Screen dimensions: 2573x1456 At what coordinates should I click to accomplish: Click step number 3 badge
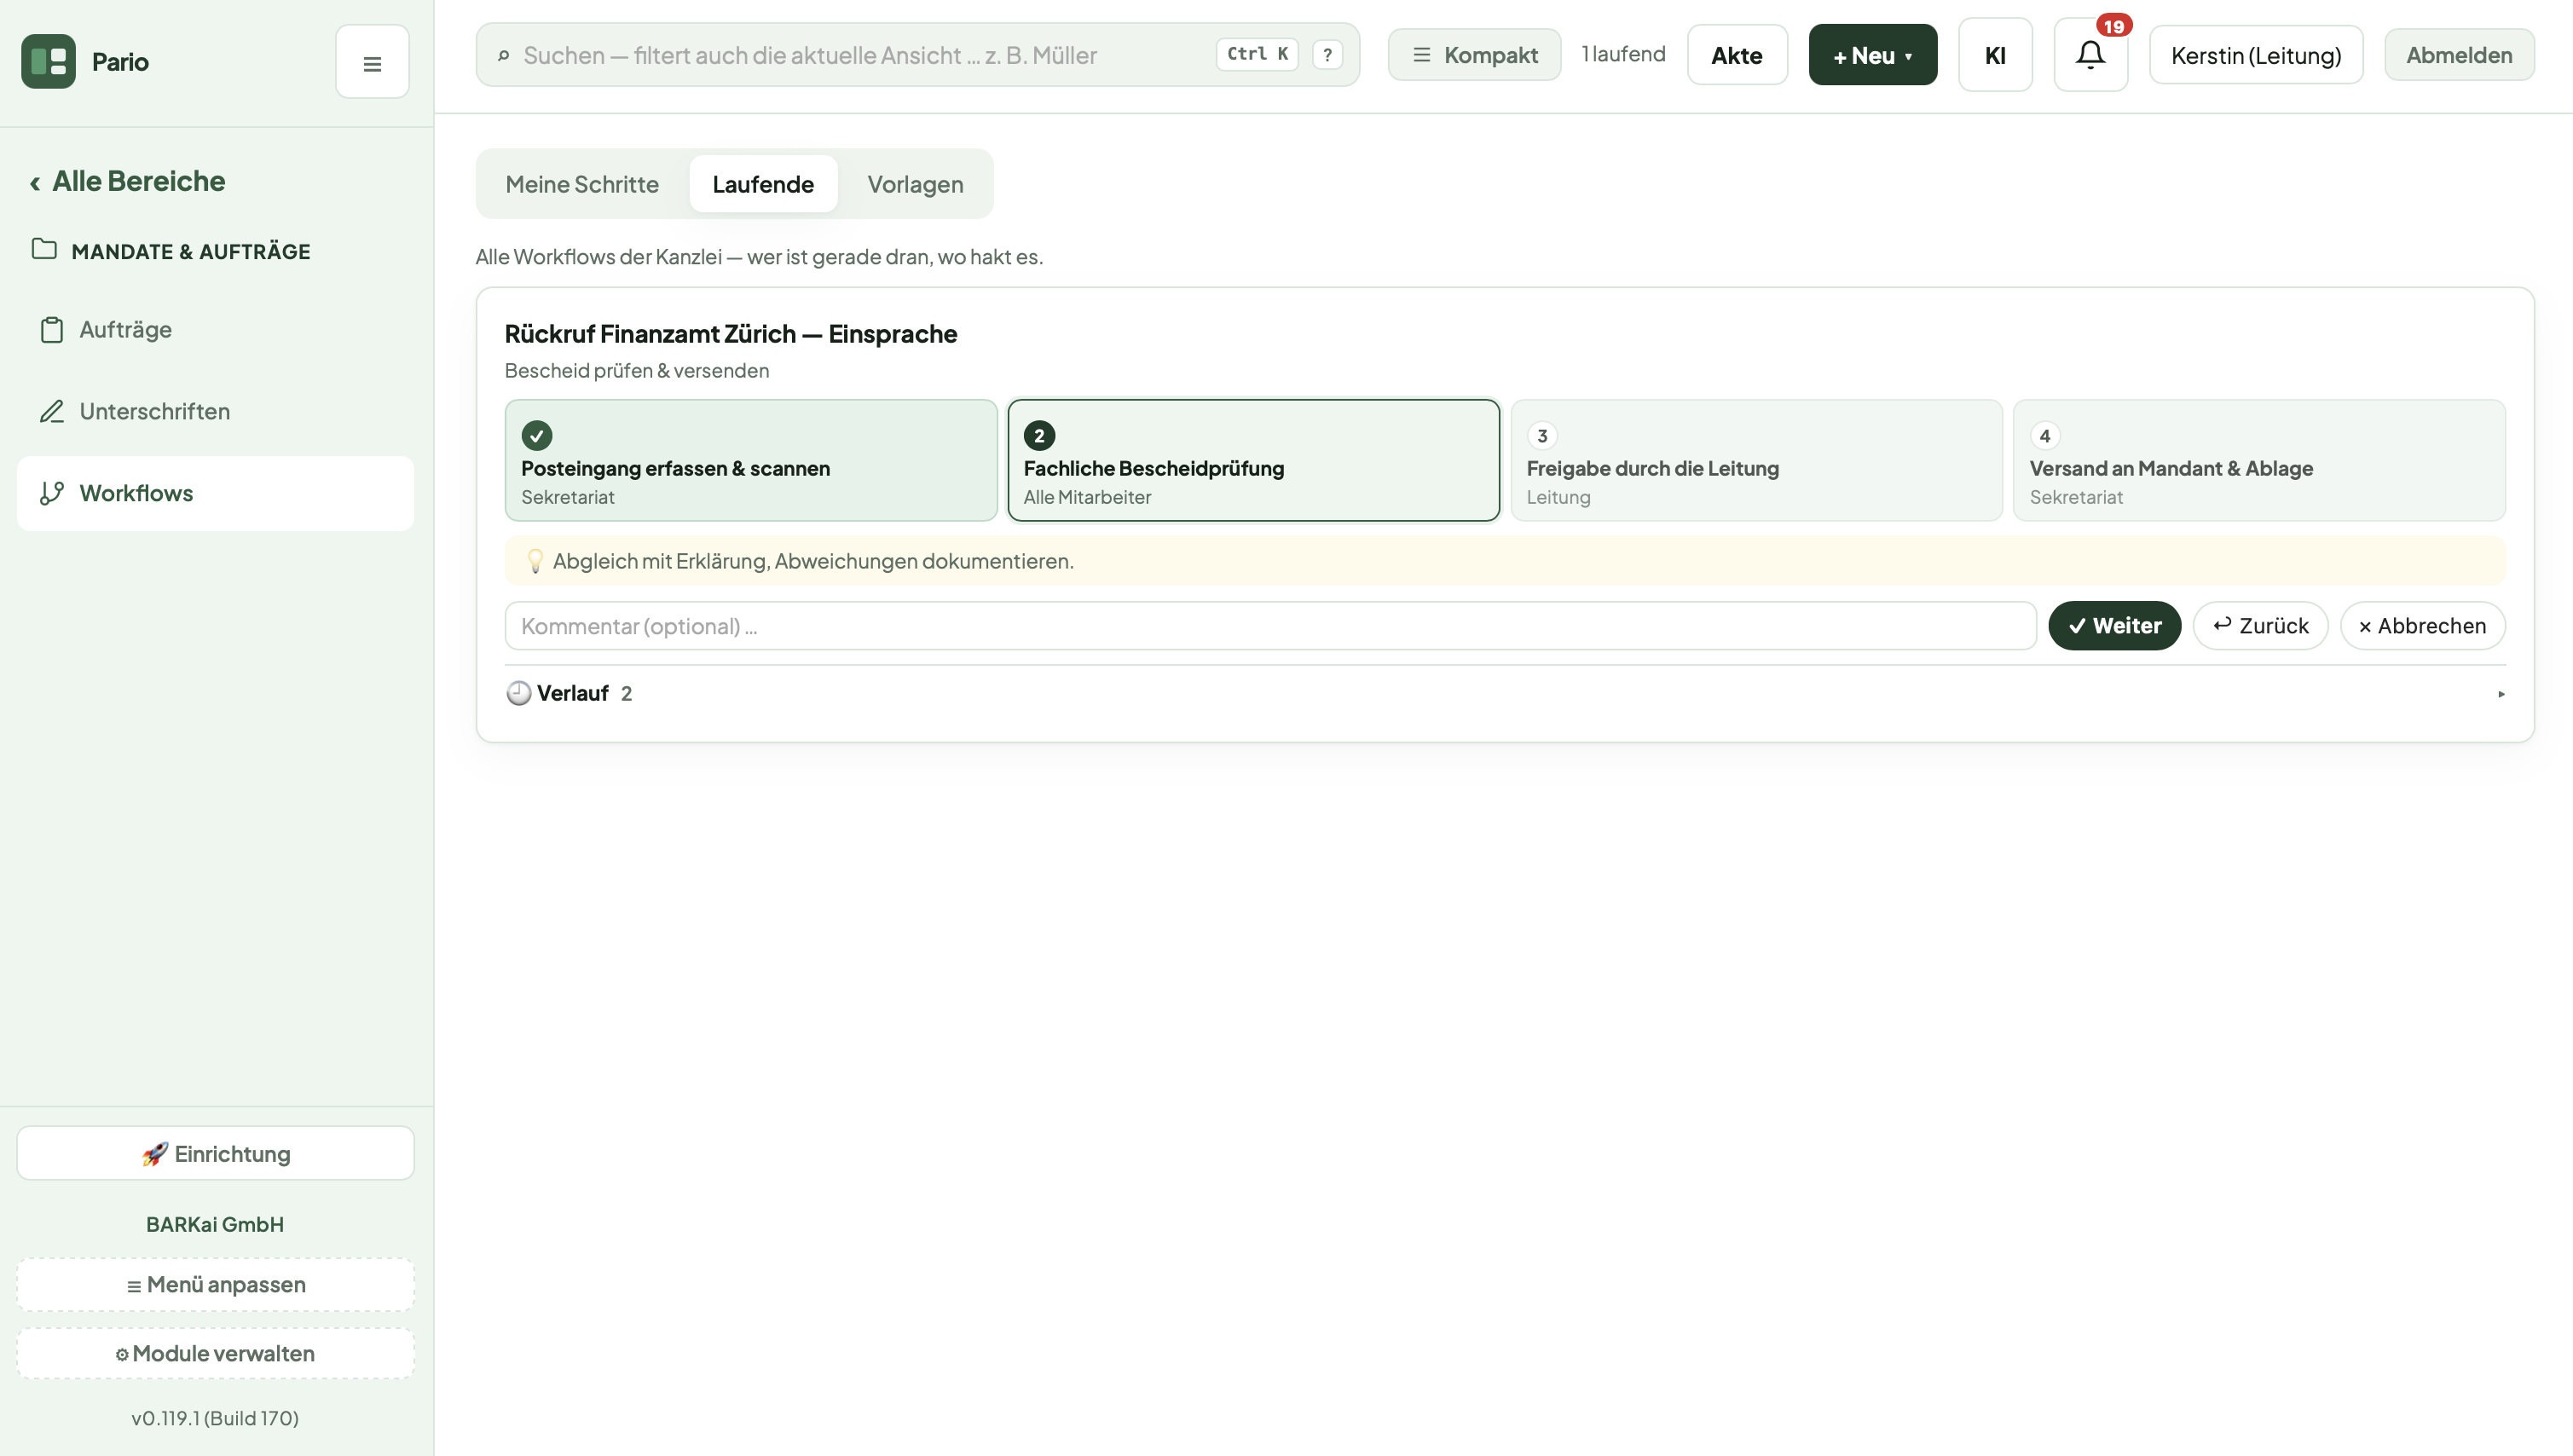[x=1542, y=436]
